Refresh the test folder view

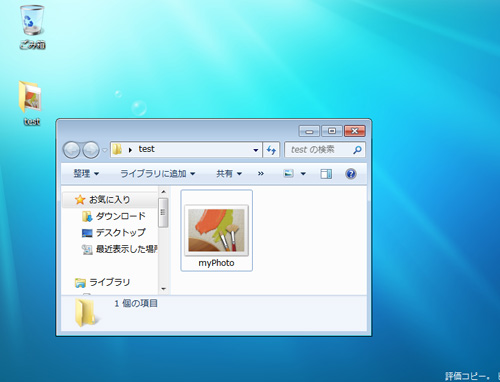(x=271, y=150)
